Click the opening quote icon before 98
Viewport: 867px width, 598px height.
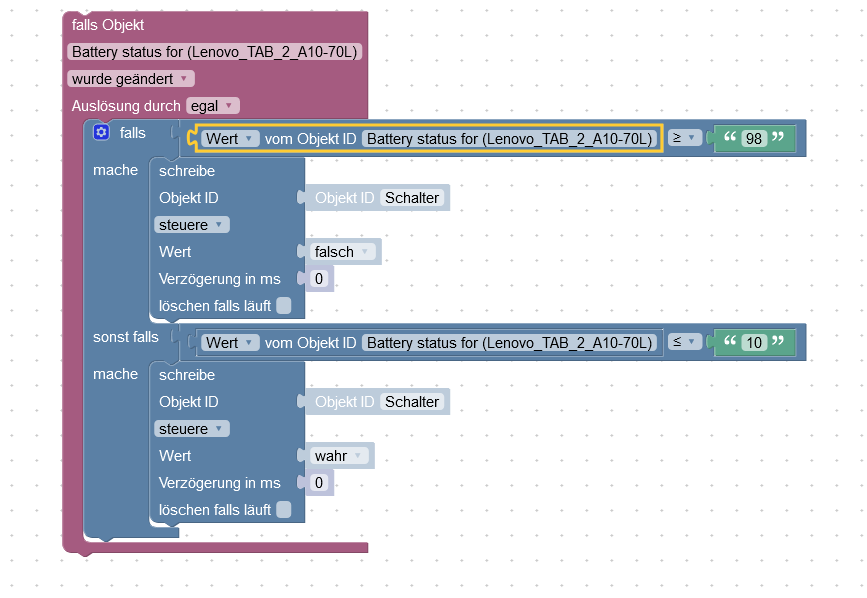[x=730, y=137]
